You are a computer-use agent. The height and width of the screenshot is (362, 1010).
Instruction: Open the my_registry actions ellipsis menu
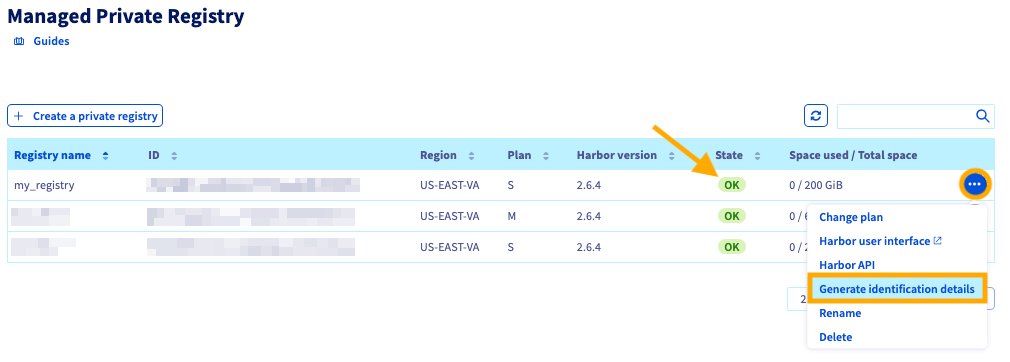tap(975, 185)
